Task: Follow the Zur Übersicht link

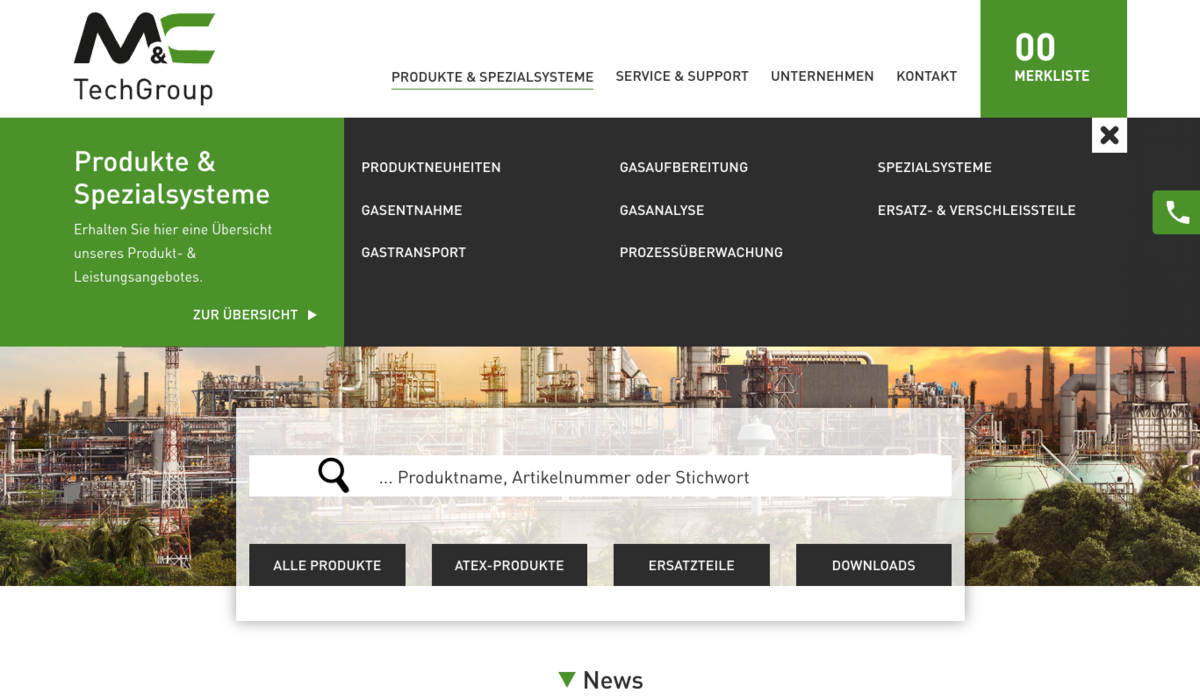Action: pyautogui.click(x=254, y=315)
